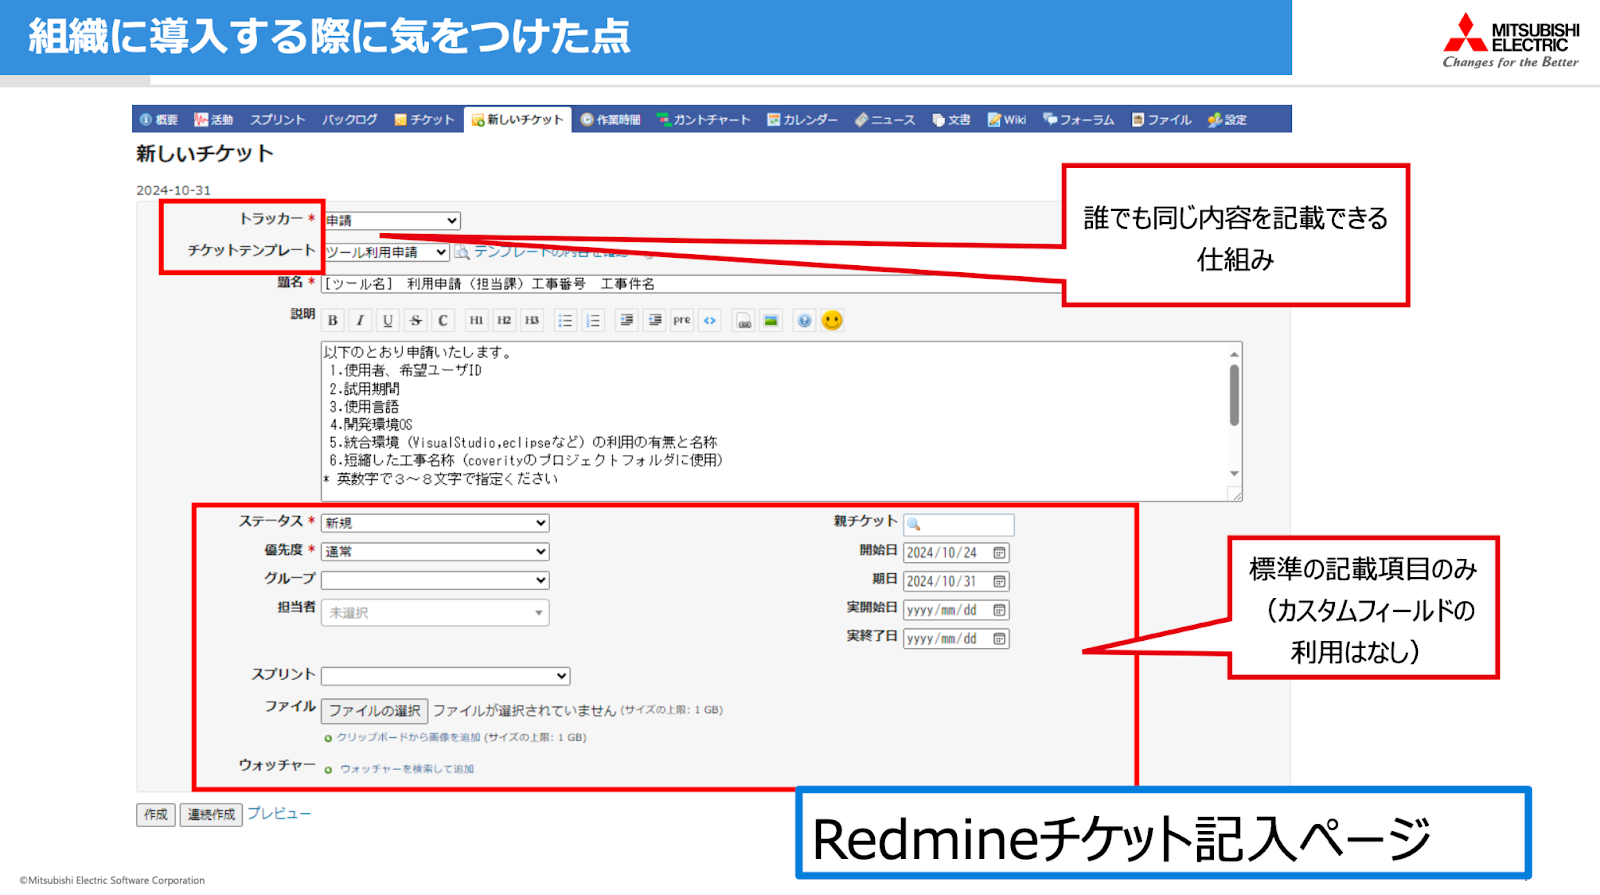Viewport: 1600px width, 895px height.
Task: Apply bold formatting in description toolbar
Action: (x=333, y=320)
